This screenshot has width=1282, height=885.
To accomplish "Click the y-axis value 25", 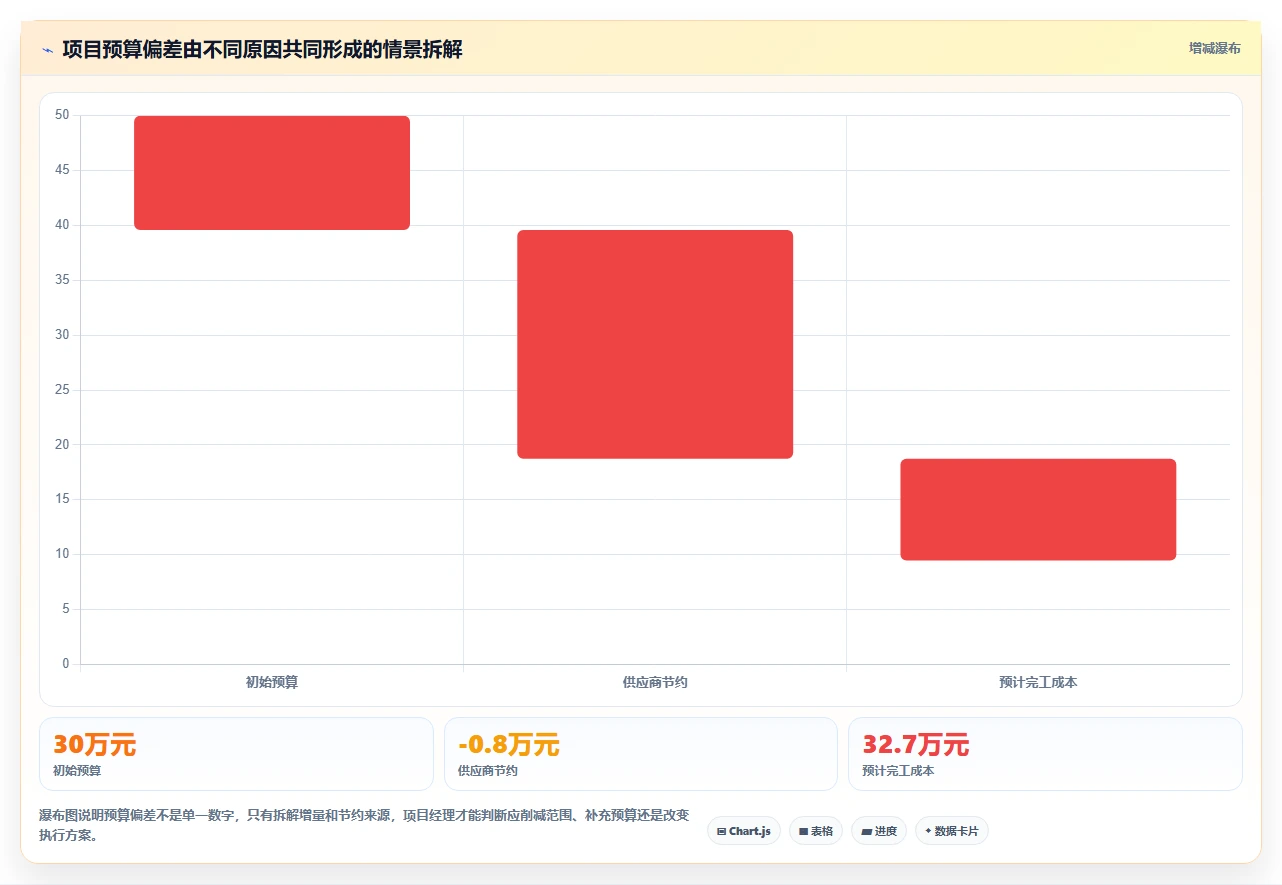I will click(x=62, y=389).
